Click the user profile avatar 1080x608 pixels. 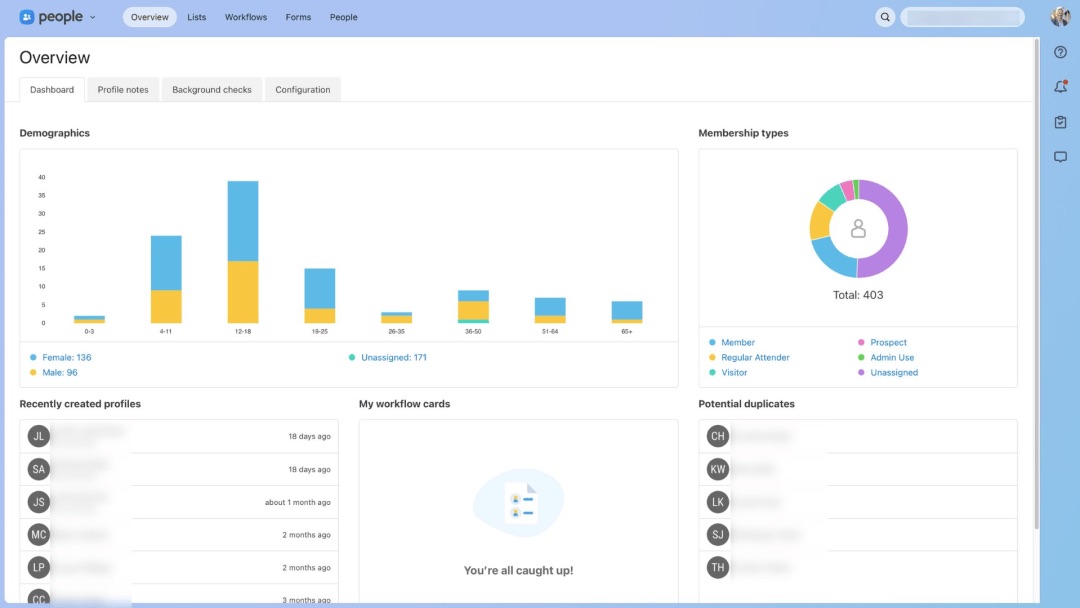pyautogui.click(x=1060, y=17)
